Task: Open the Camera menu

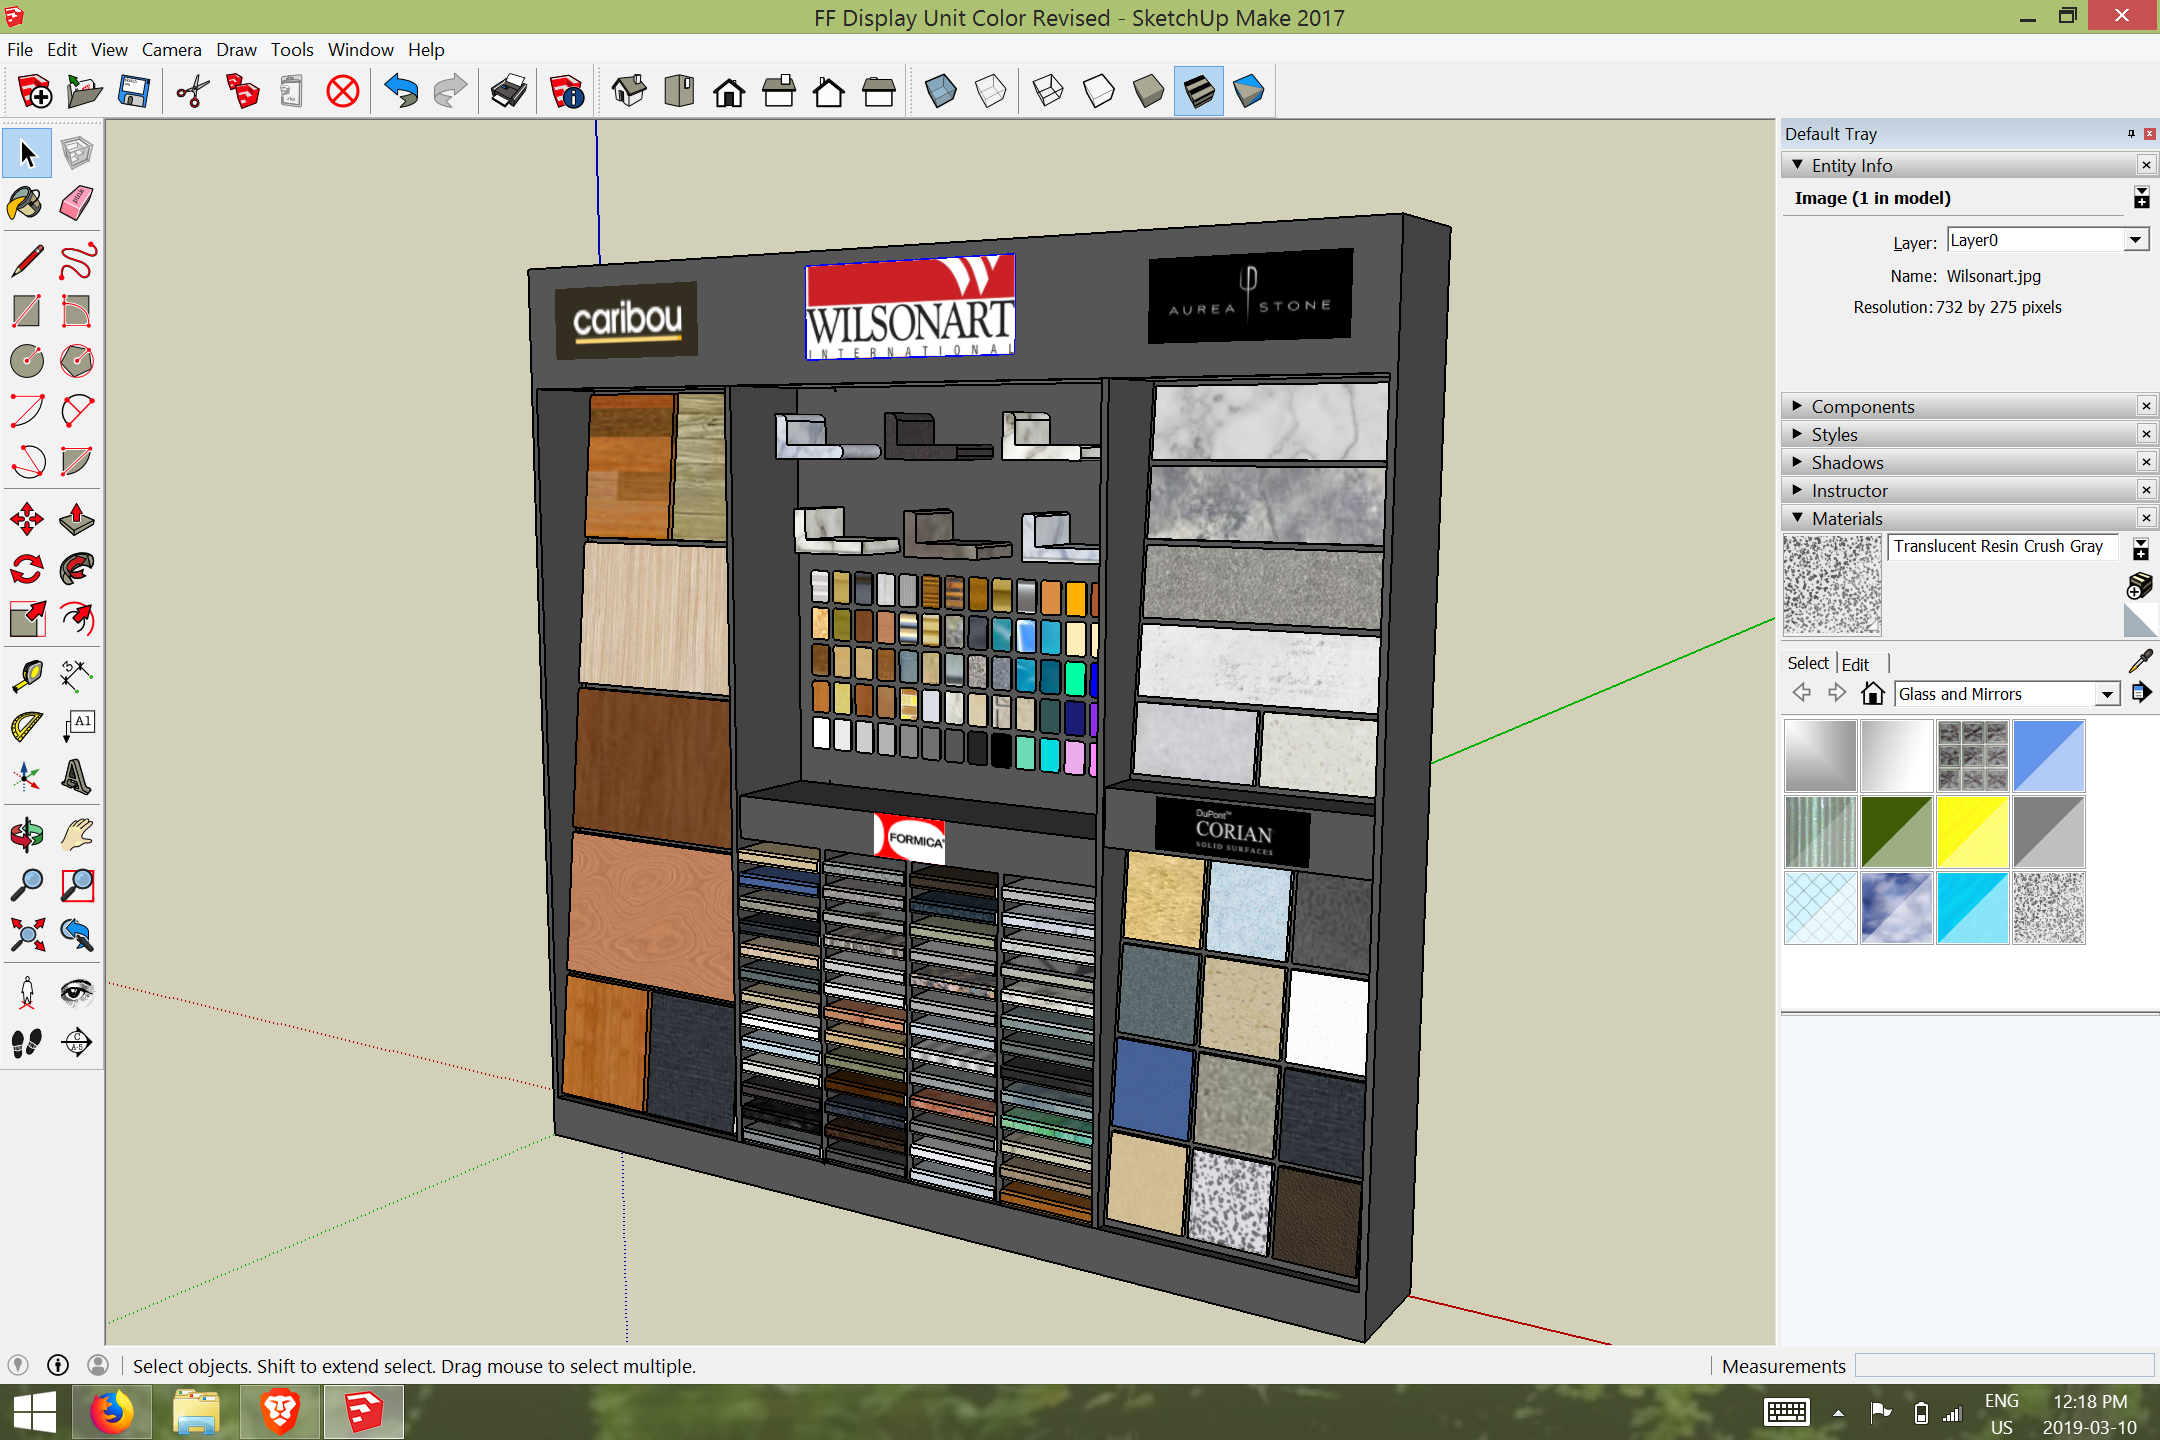Action: (171, 49)
